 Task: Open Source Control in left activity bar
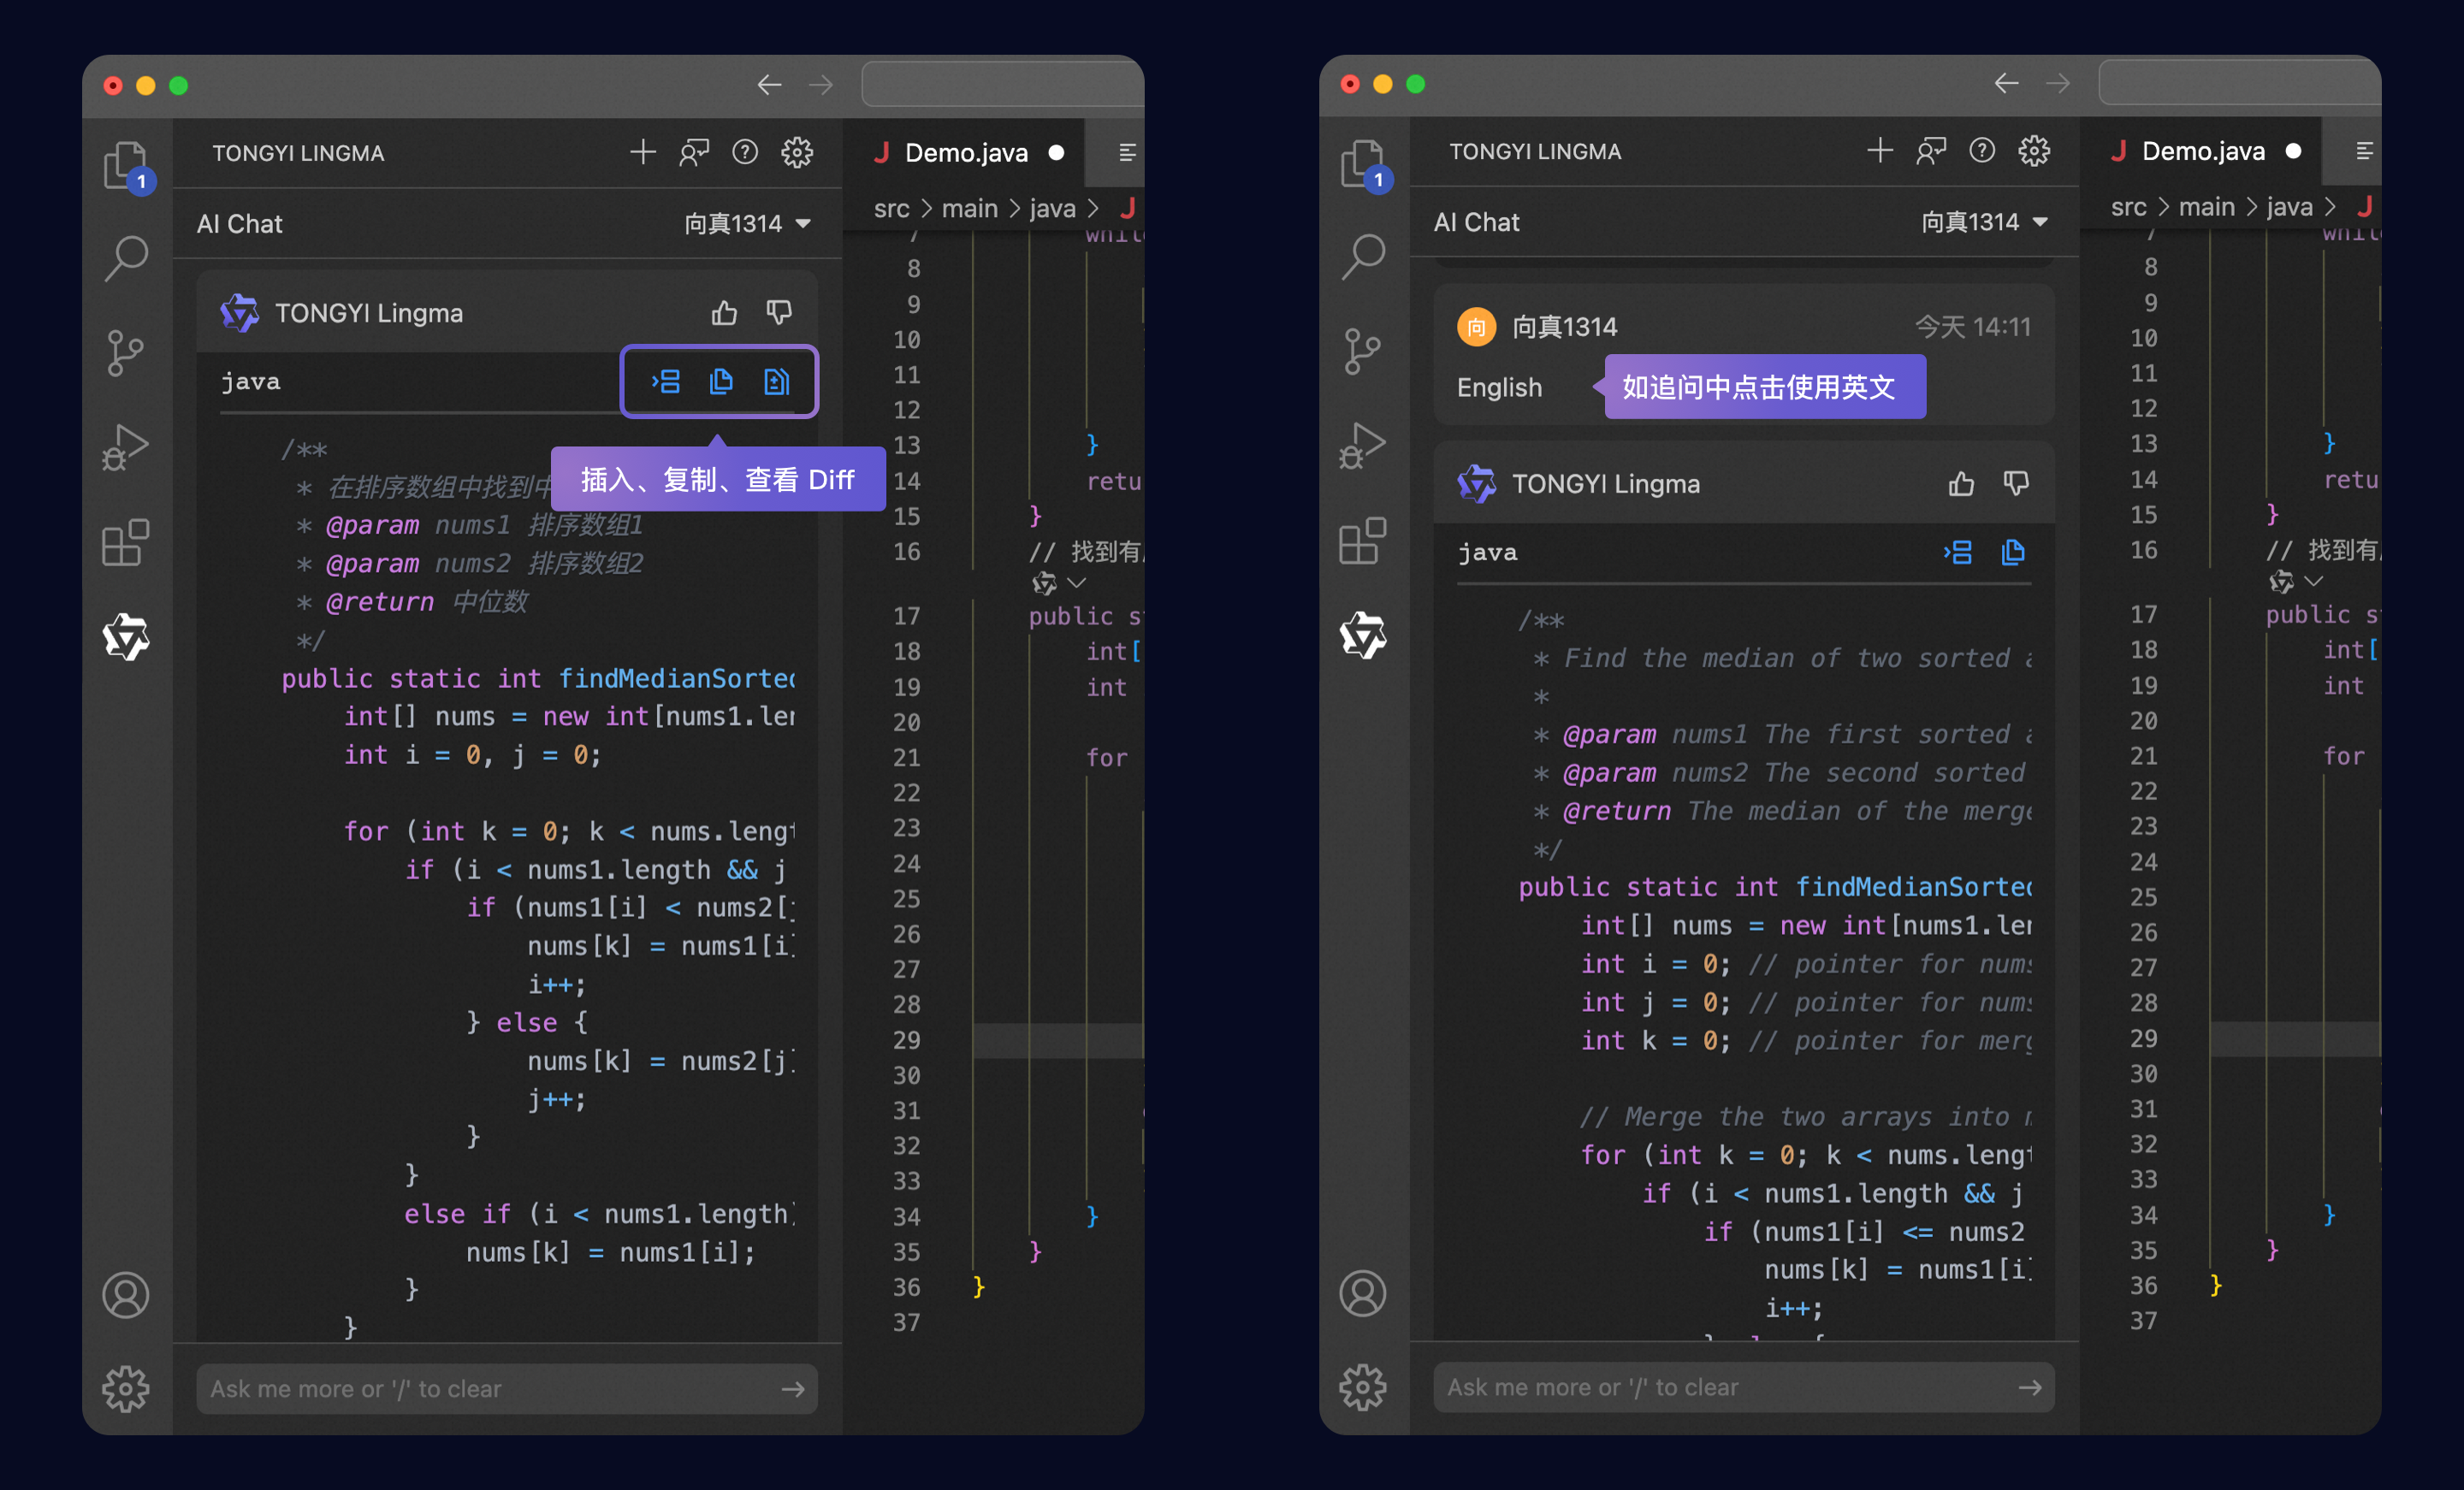126,353
